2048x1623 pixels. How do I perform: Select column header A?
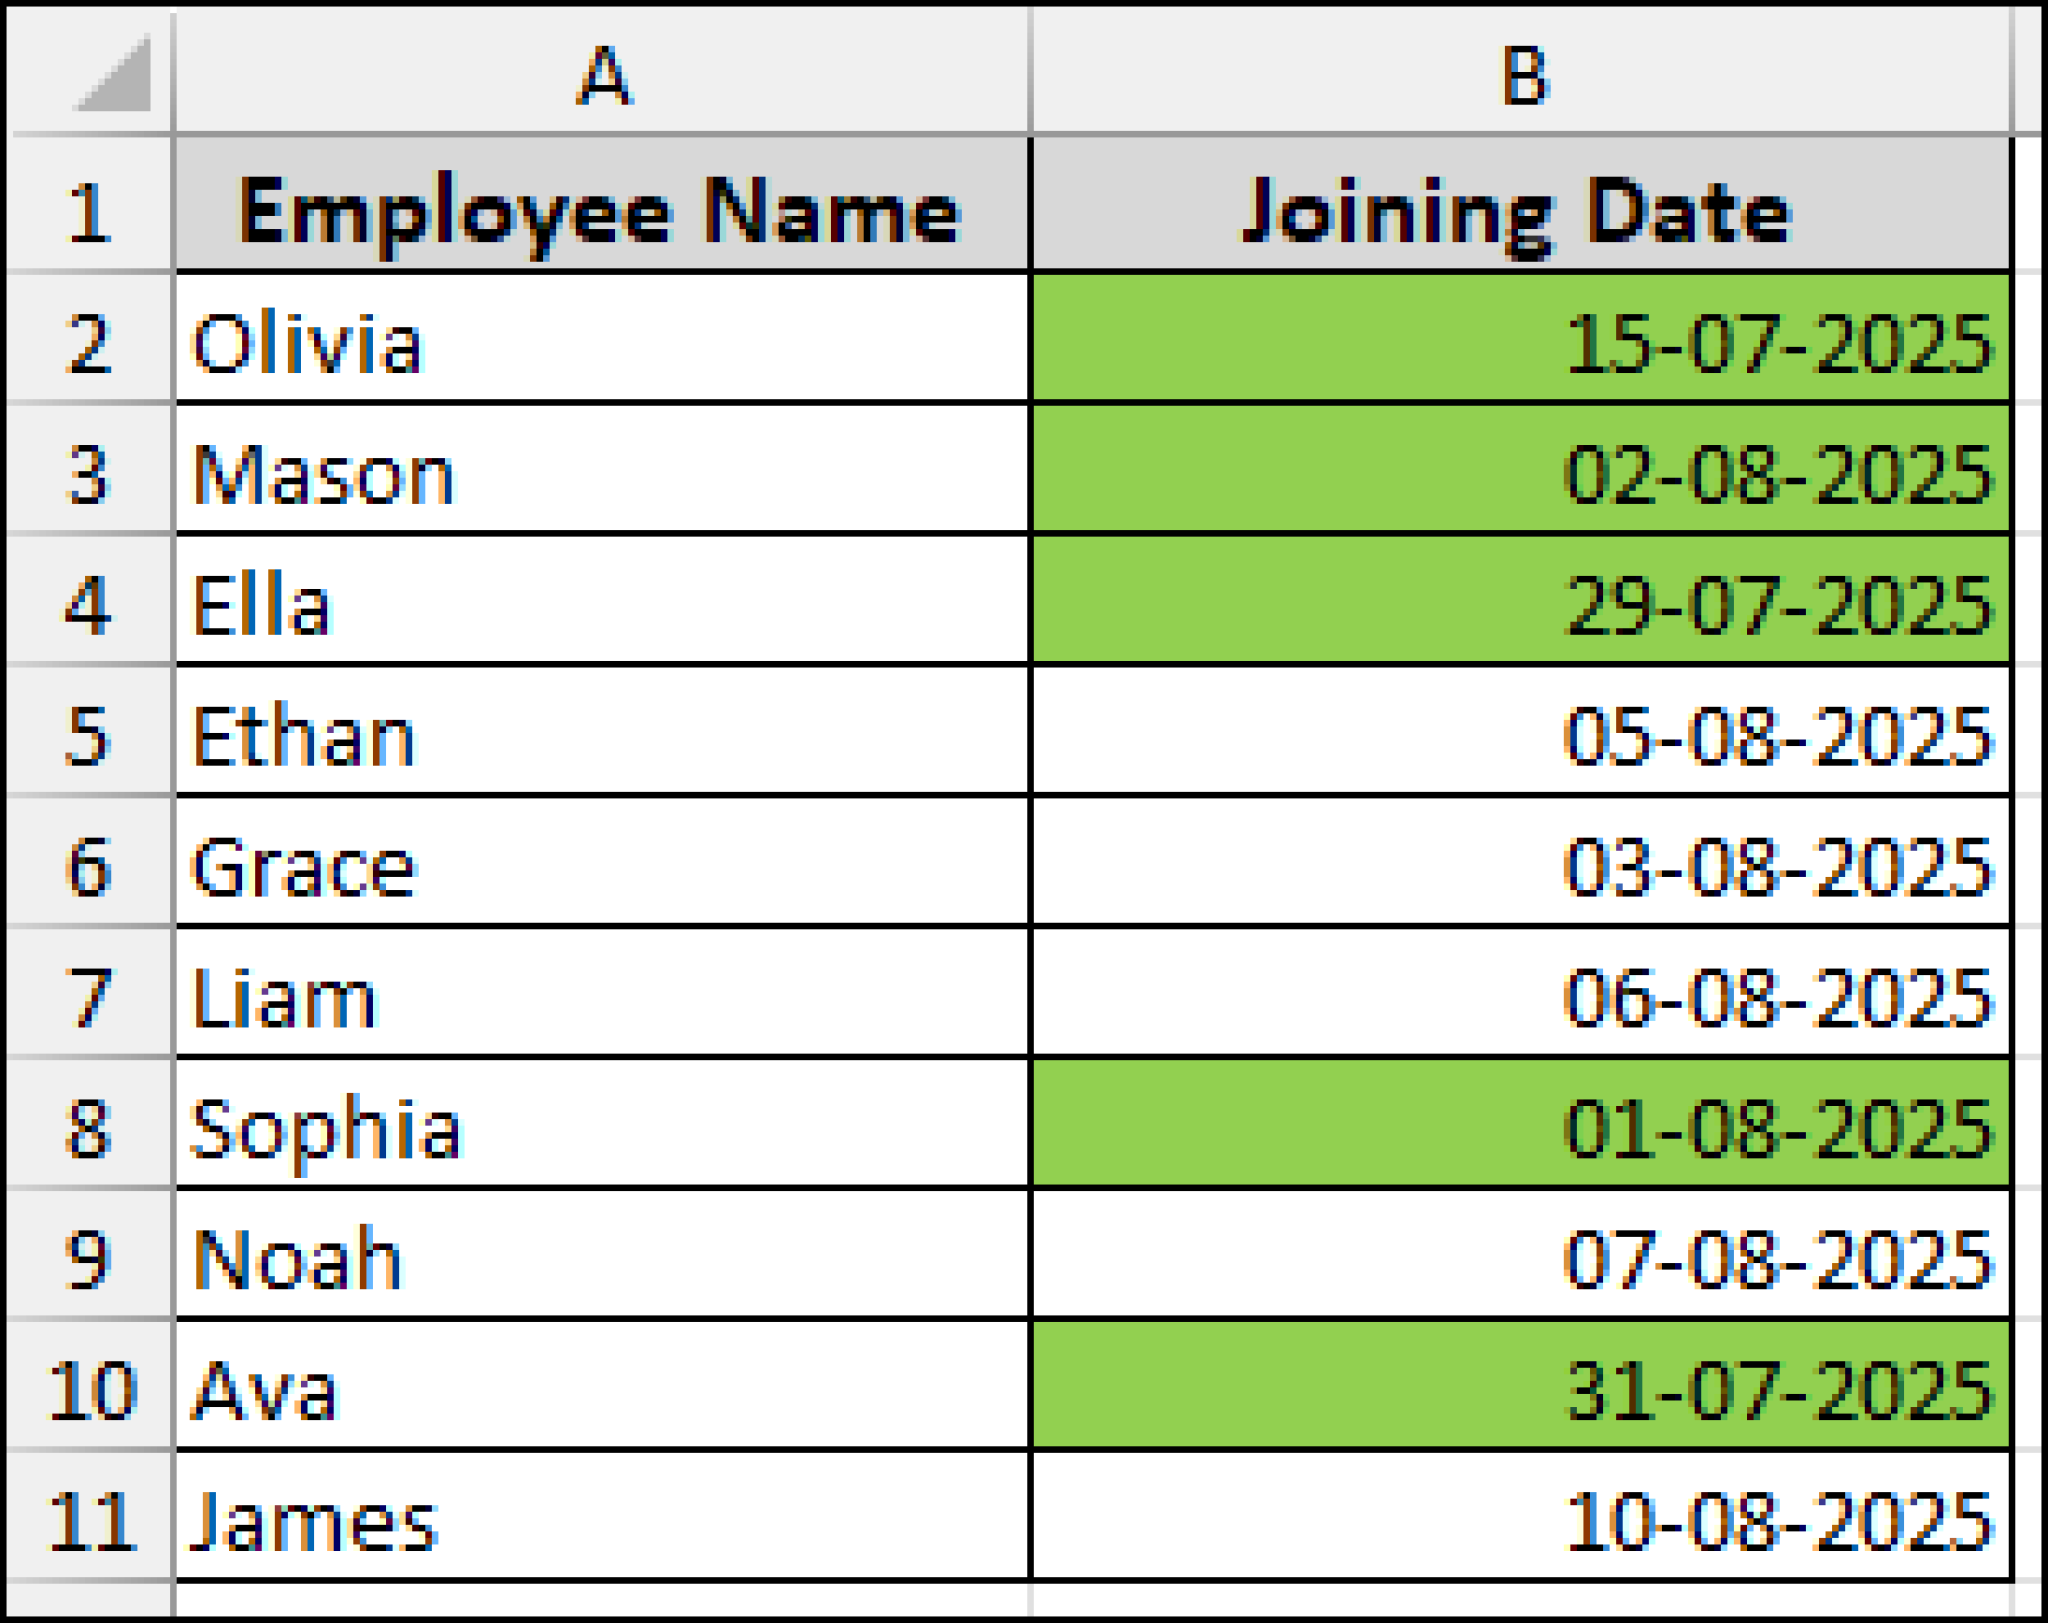[x=600, y=70]
